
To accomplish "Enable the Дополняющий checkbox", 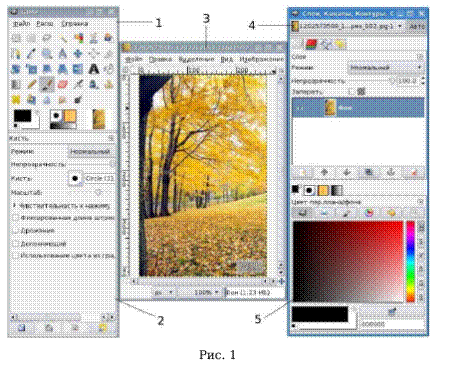I will coord(15,244).
